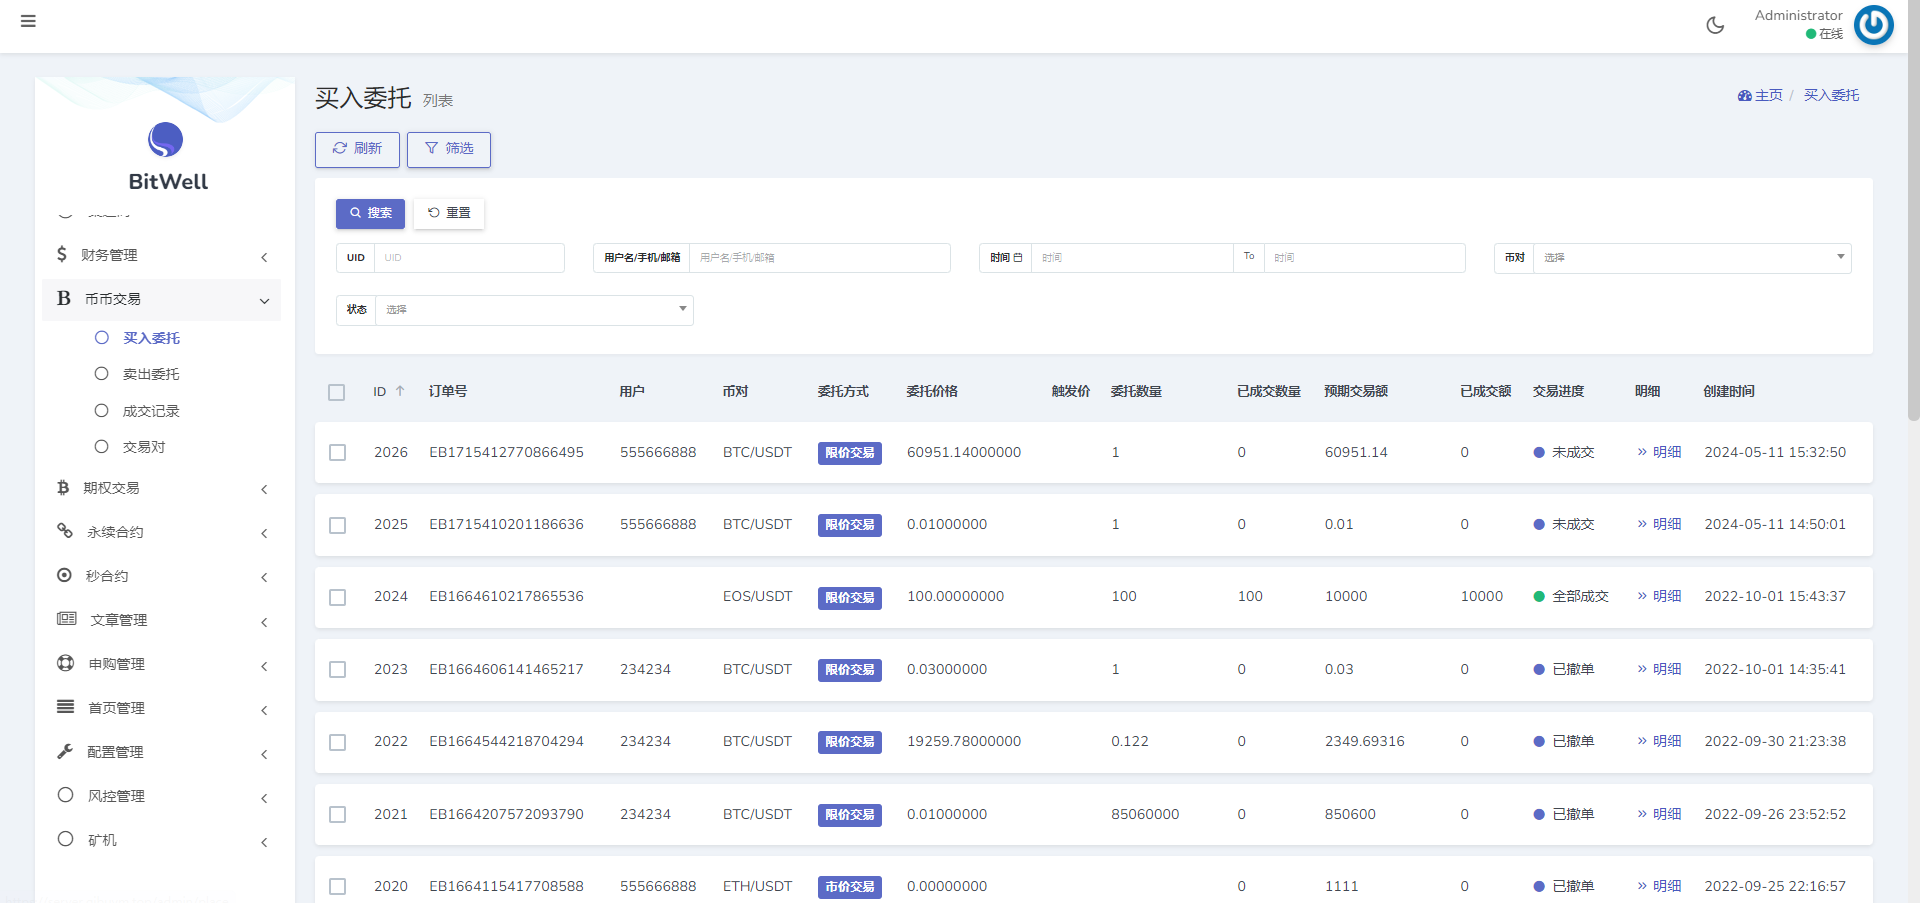Open 卖出委托 in the sidebar

click(x=150, y=374)
